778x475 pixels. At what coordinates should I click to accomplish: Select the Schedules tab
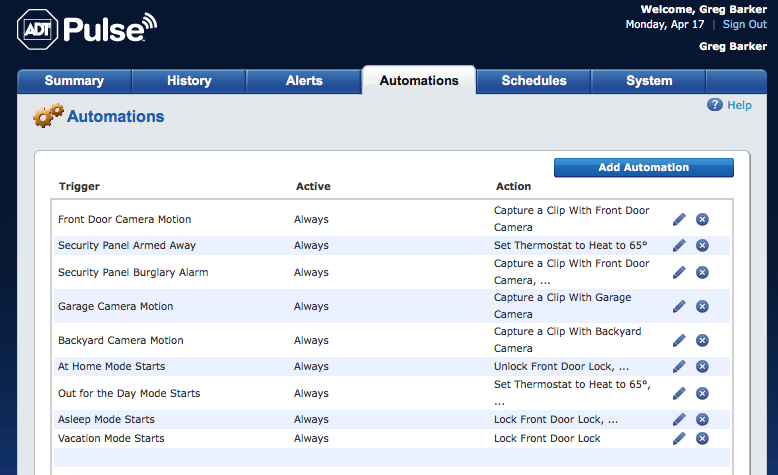pos(534,81)
